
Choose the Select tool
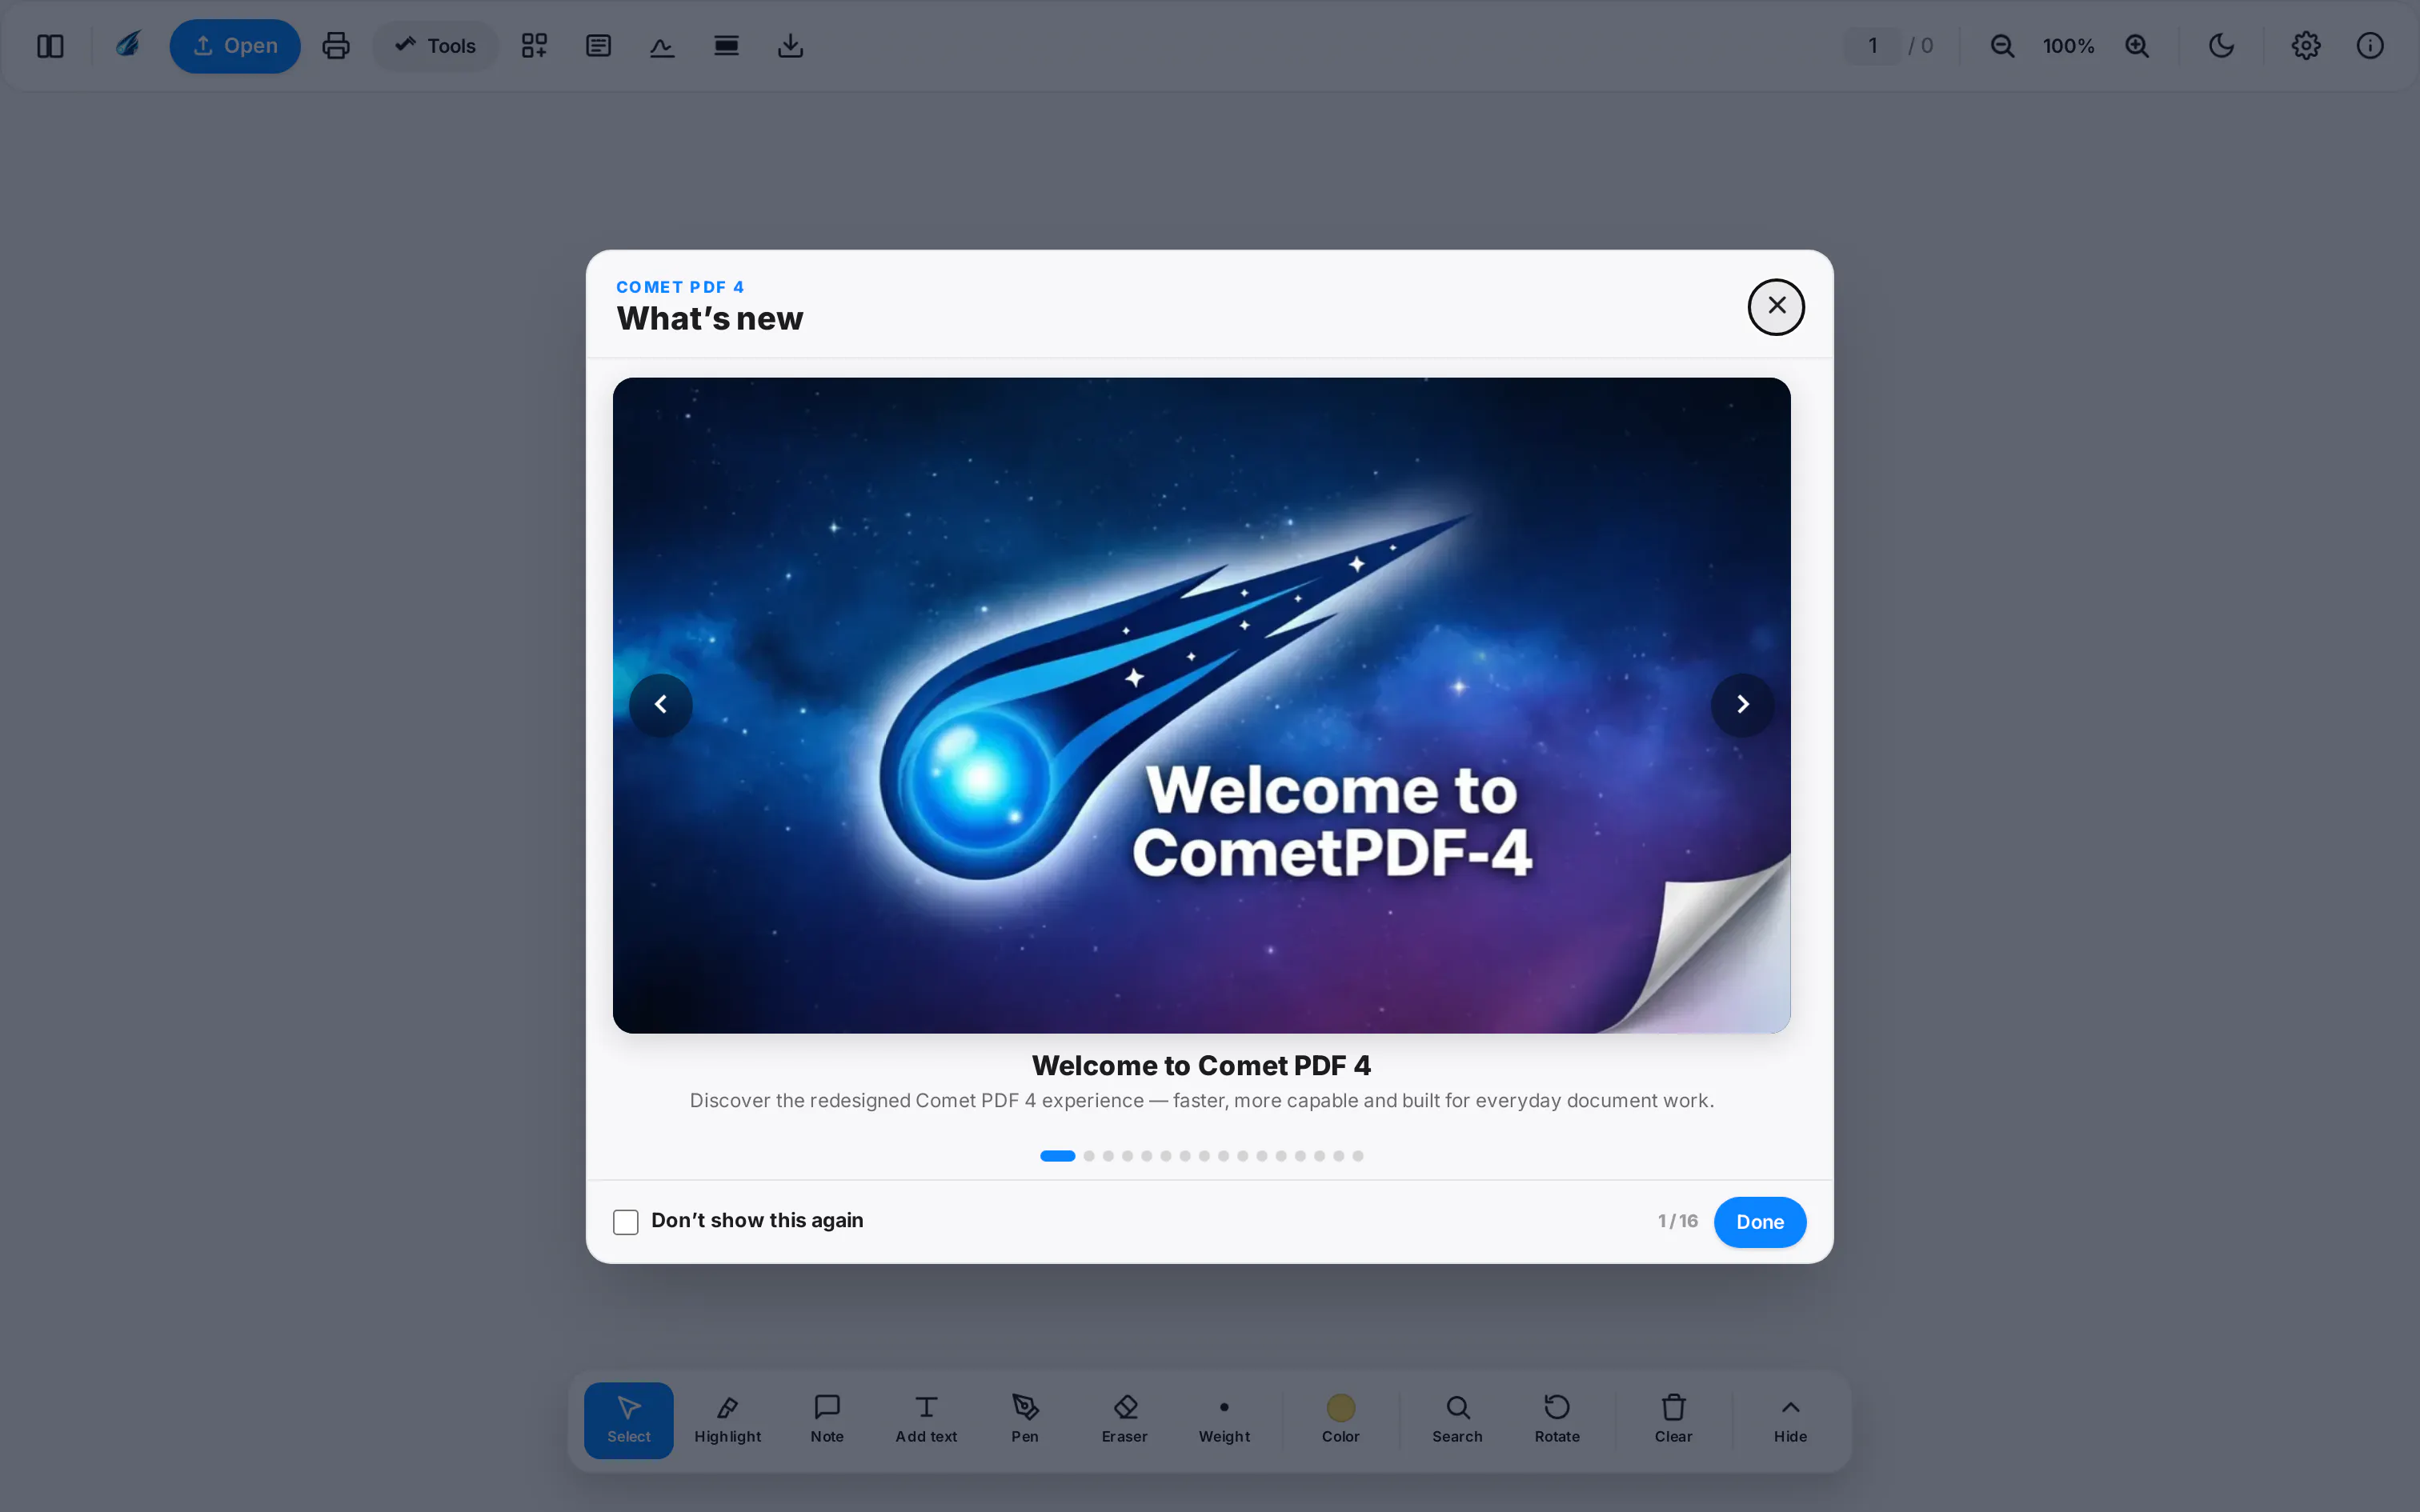629,1420
